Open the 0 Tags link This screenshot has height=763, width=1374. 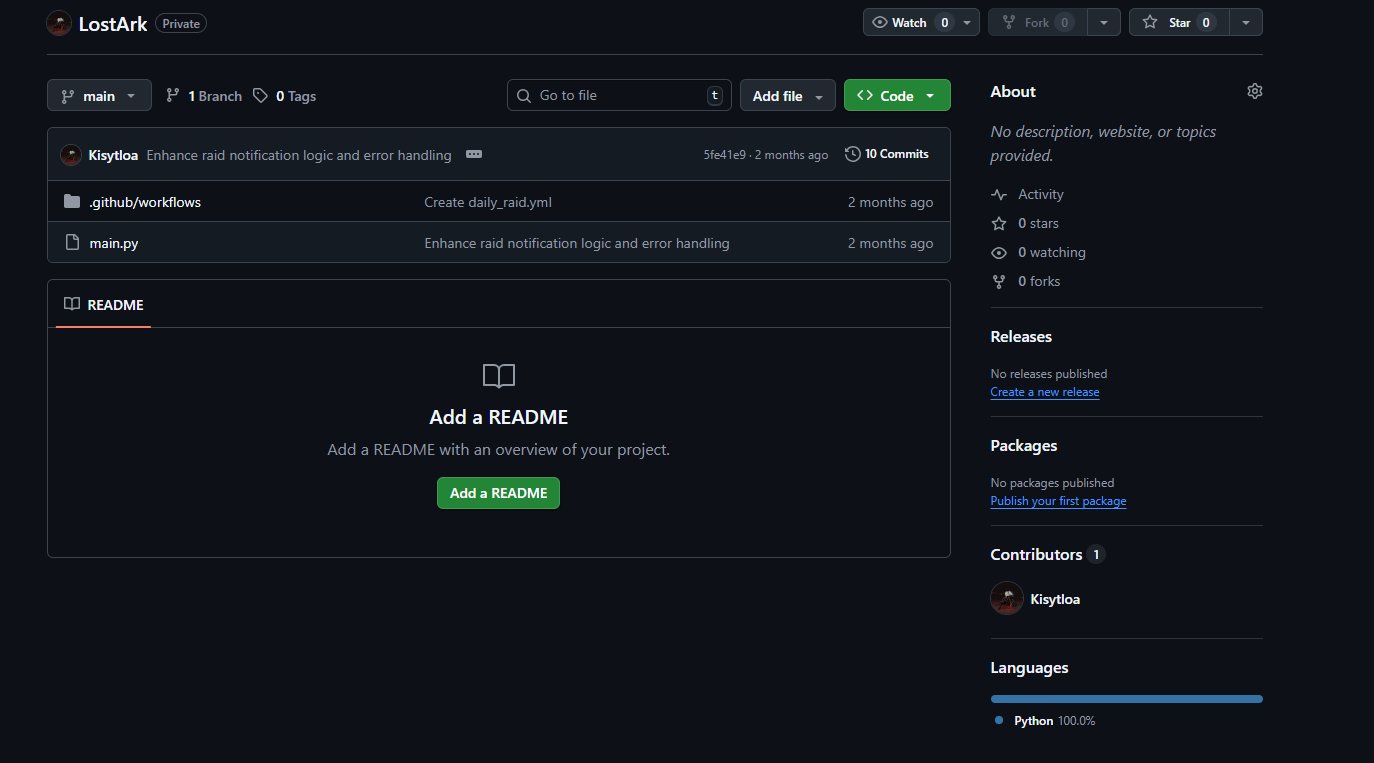(284, 96)
